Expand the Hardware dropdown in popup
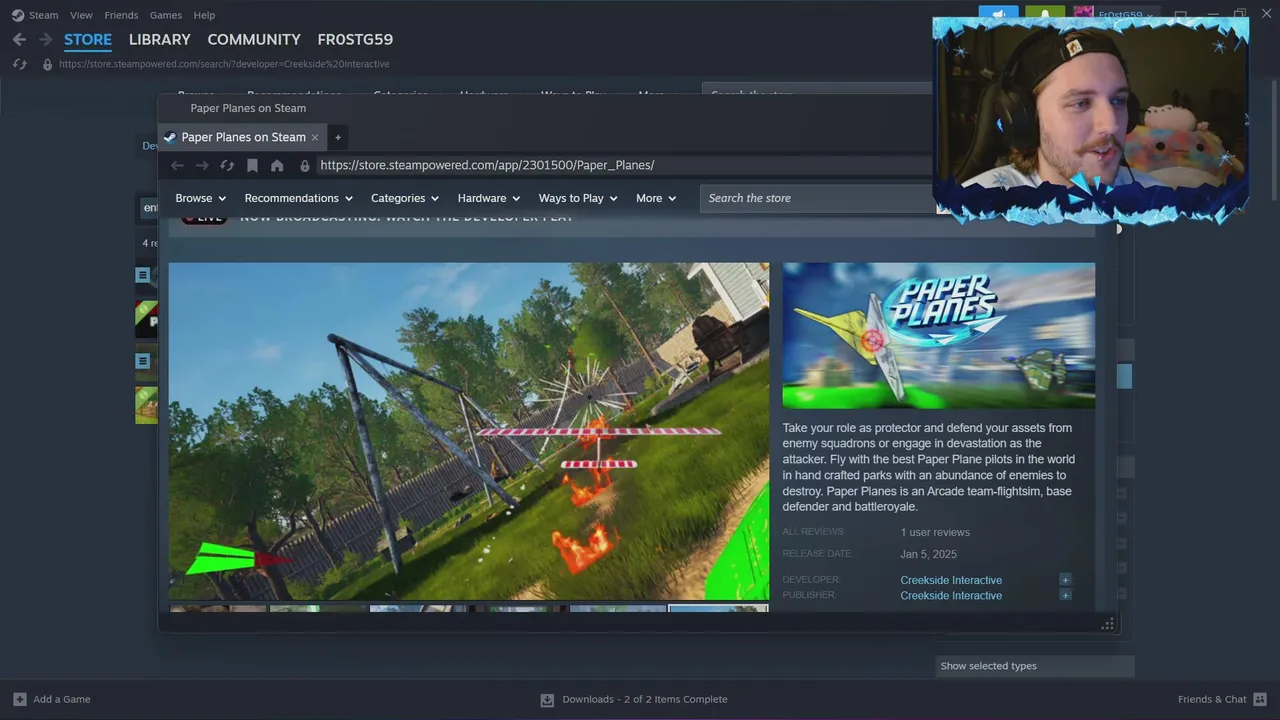This screenshot has width=1280, height=720. (x=489, y=198)
